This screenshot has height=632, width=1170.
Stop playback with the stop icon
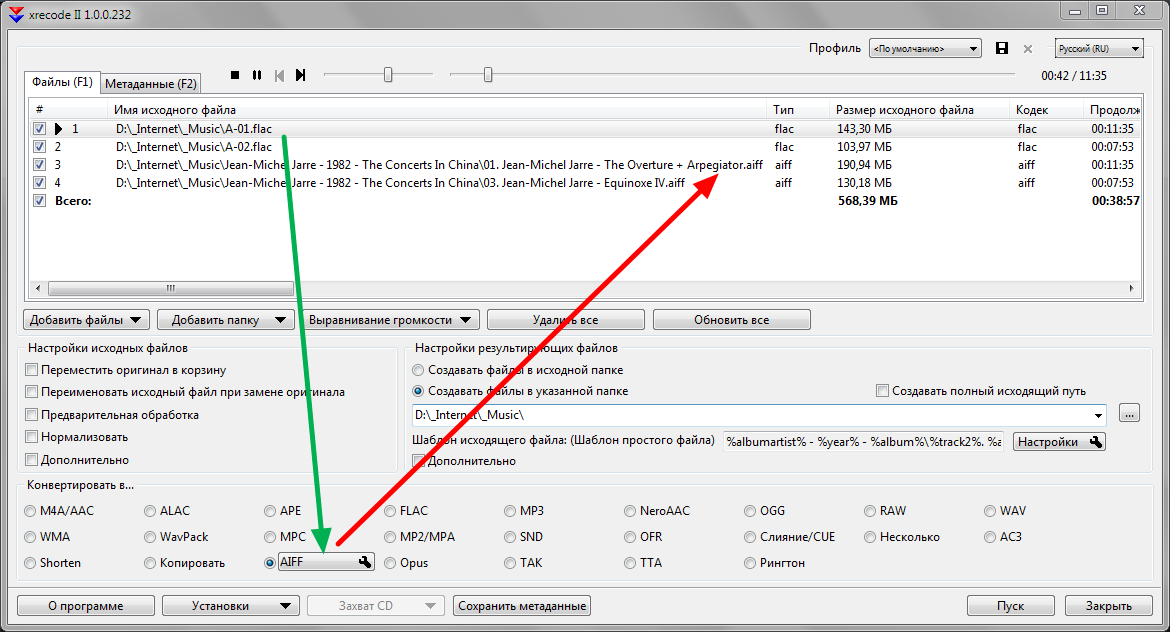(x=235, y=75)
